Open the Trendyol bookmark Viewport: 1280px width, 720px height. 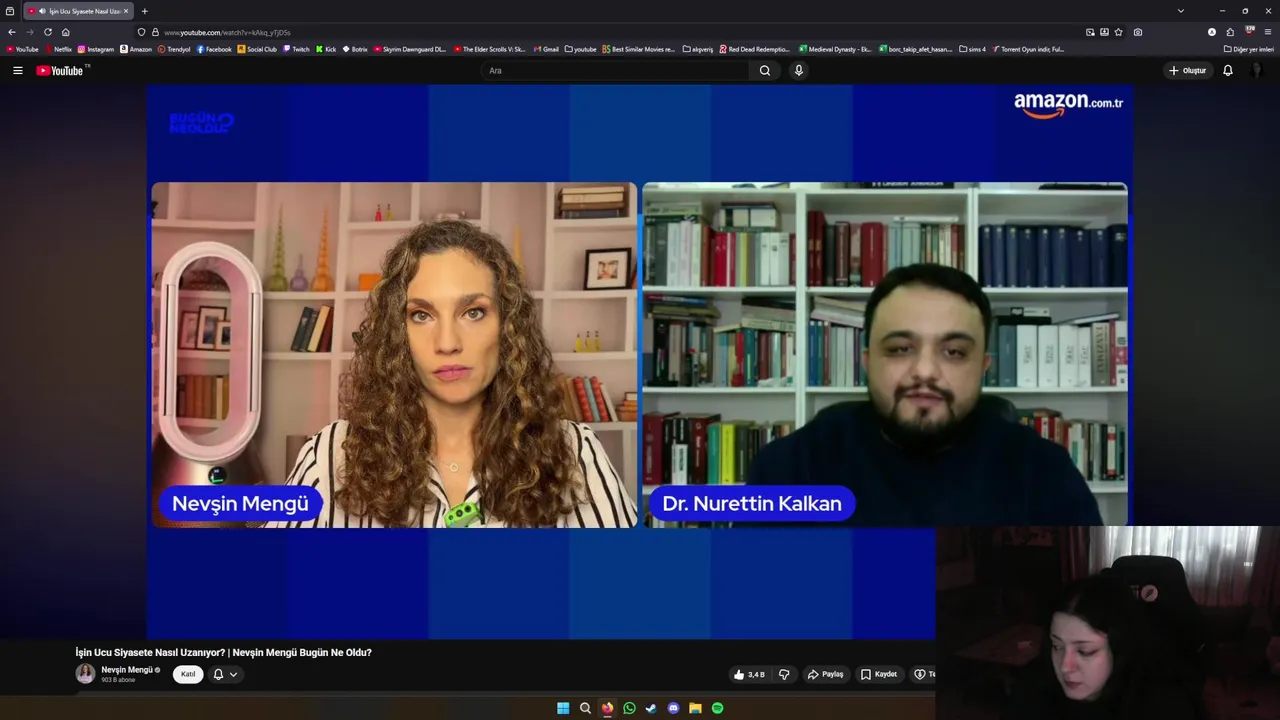174,49
